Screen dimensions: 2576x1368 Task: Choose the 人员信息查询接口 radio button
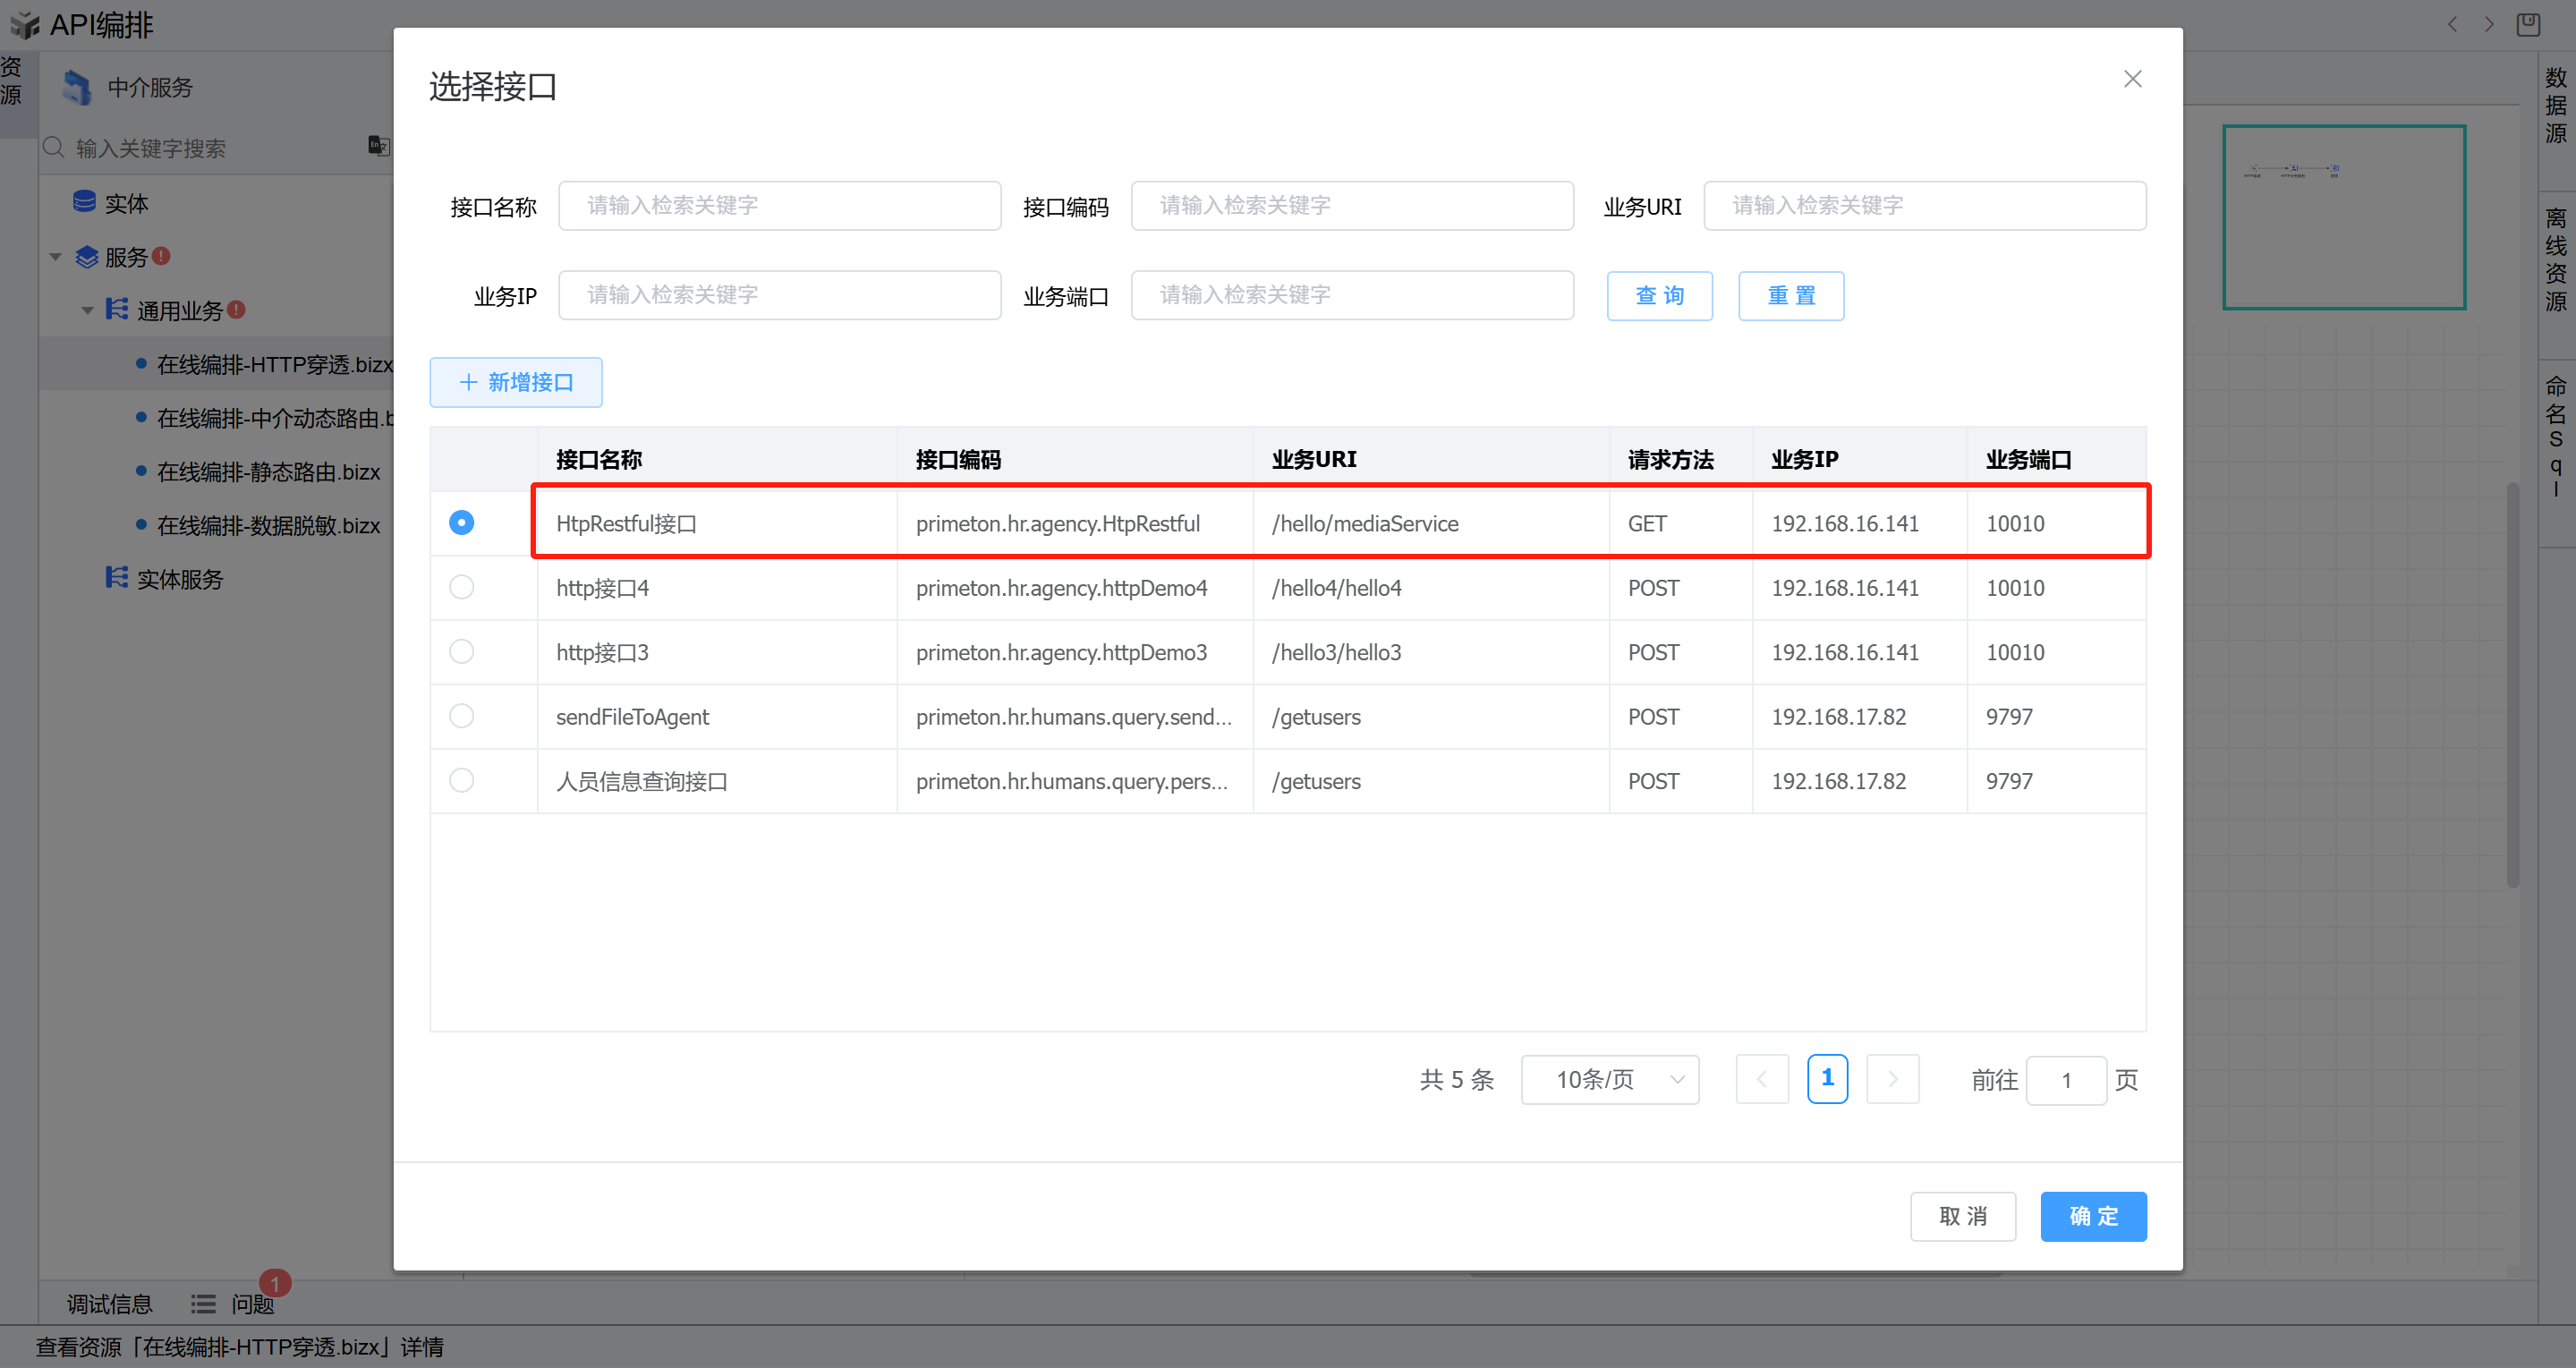click(461, 780)
